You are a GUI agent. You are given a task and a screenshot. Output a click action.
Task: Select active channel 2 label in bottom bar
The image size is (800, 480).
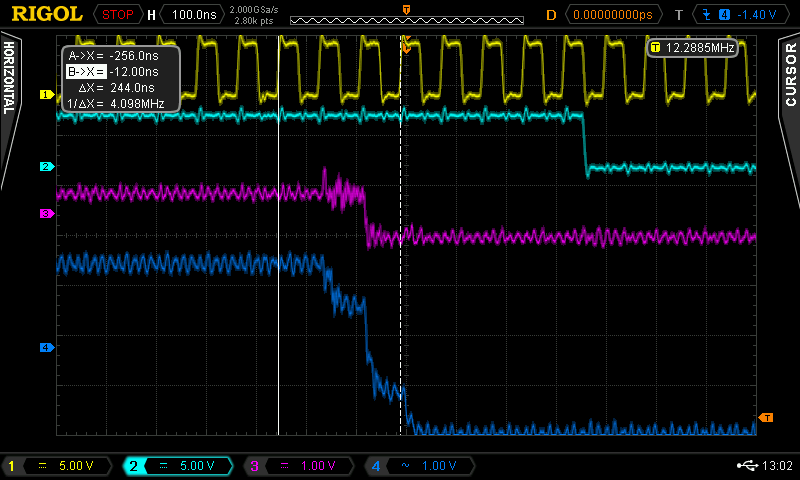click(x=134, y=466)
